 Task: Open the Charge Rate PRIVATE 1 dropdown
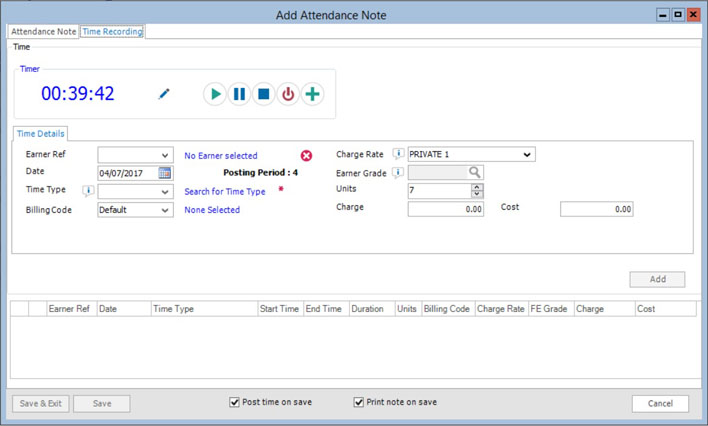[527, 155]
